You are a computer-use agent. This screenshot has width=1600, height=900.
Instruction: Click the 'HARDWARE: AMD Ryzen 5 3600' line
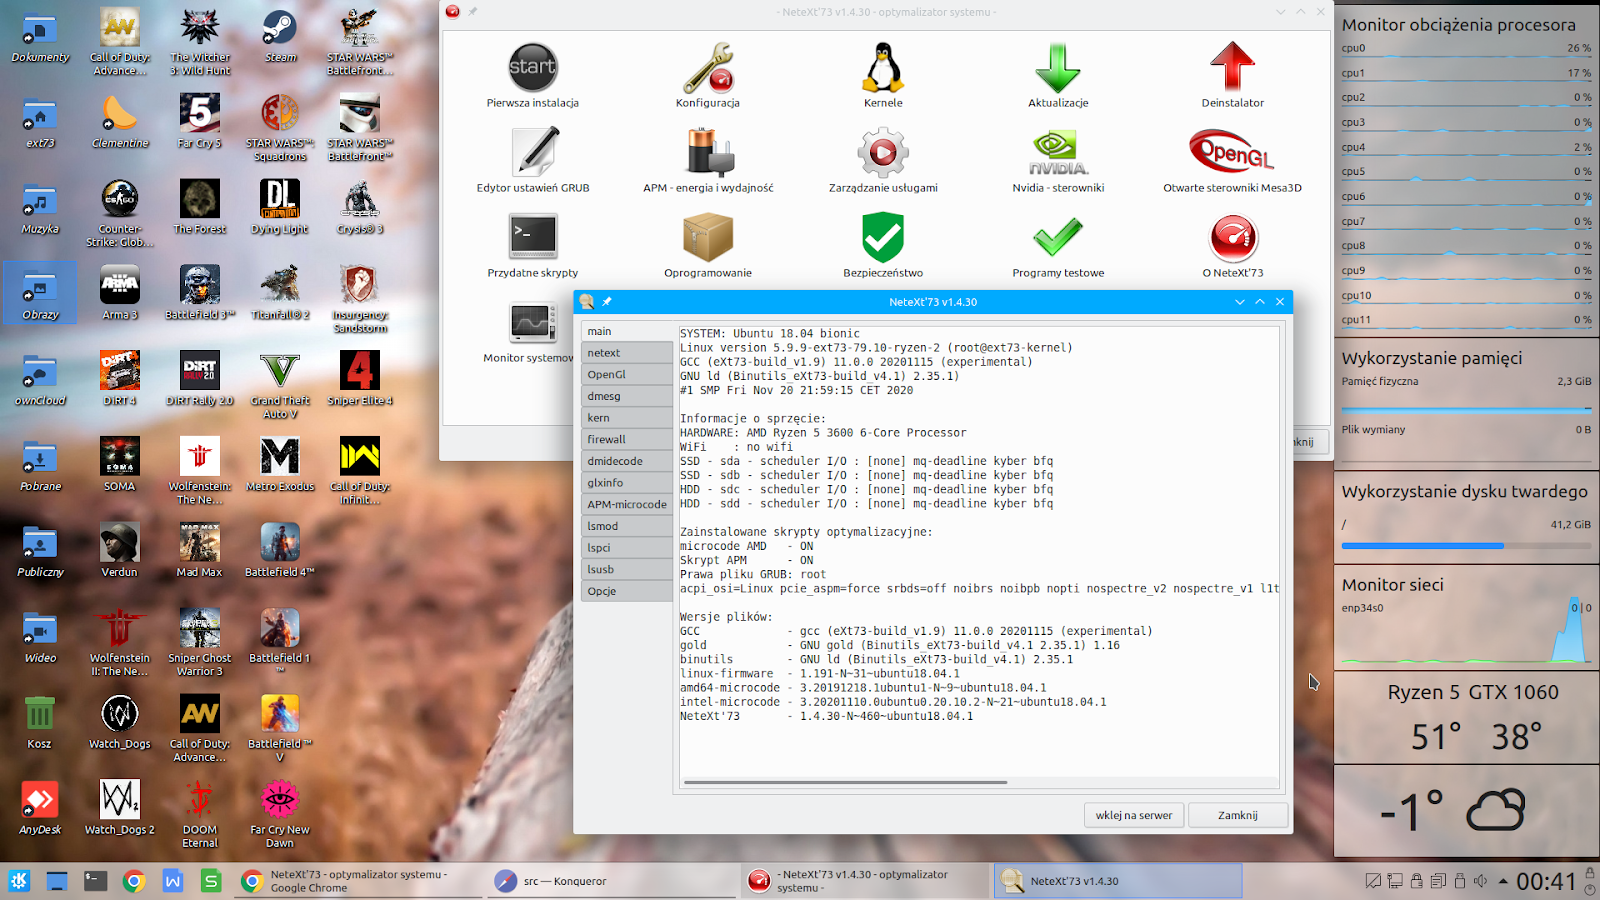point(823,433)
